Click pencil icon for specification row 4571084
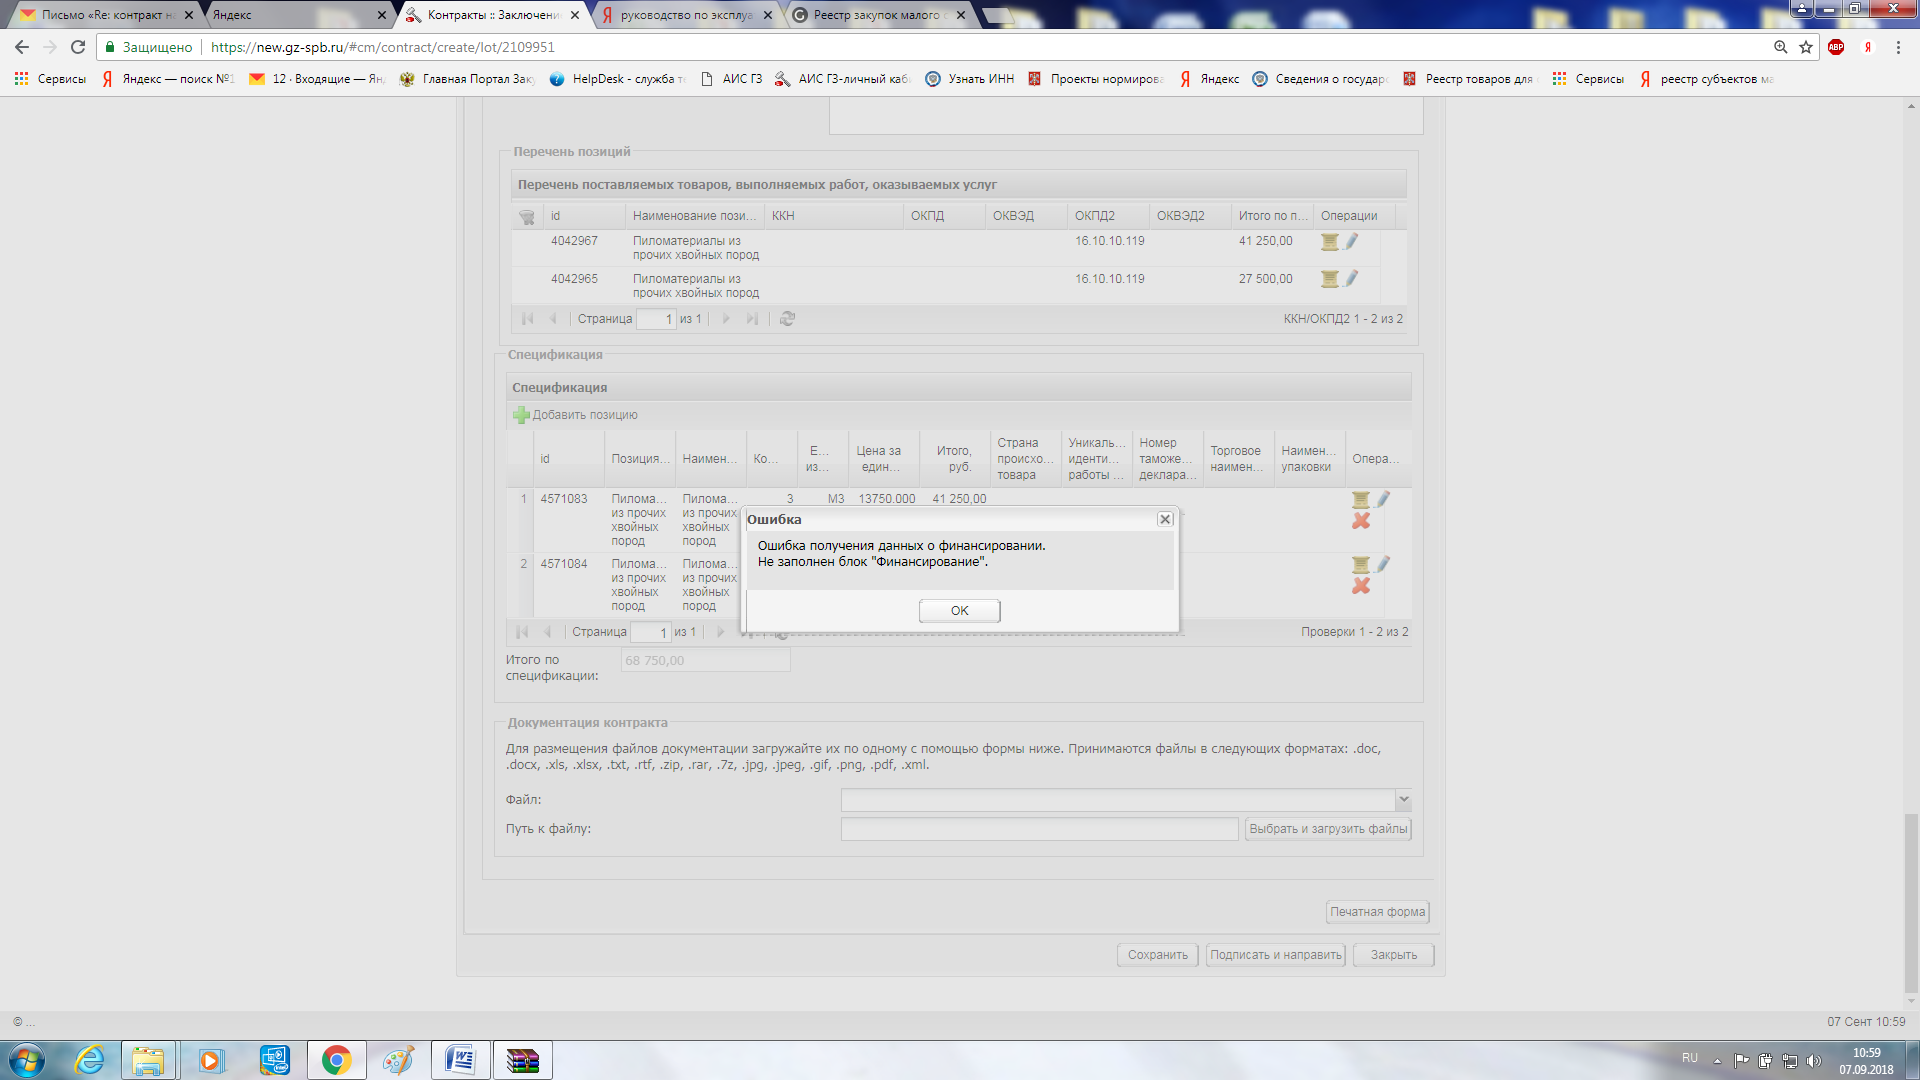Viewport: 1920px width, 1080px height. click(x=1383, y=564)
